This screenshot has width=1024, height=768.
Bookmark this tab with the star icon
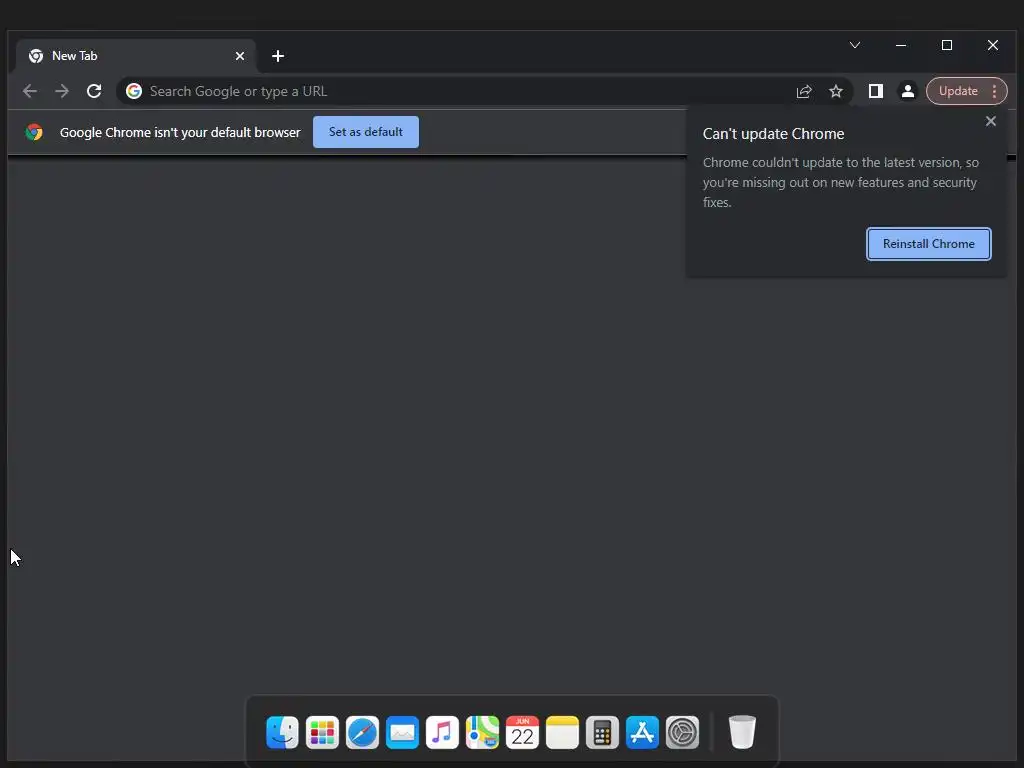pos(836,91)
